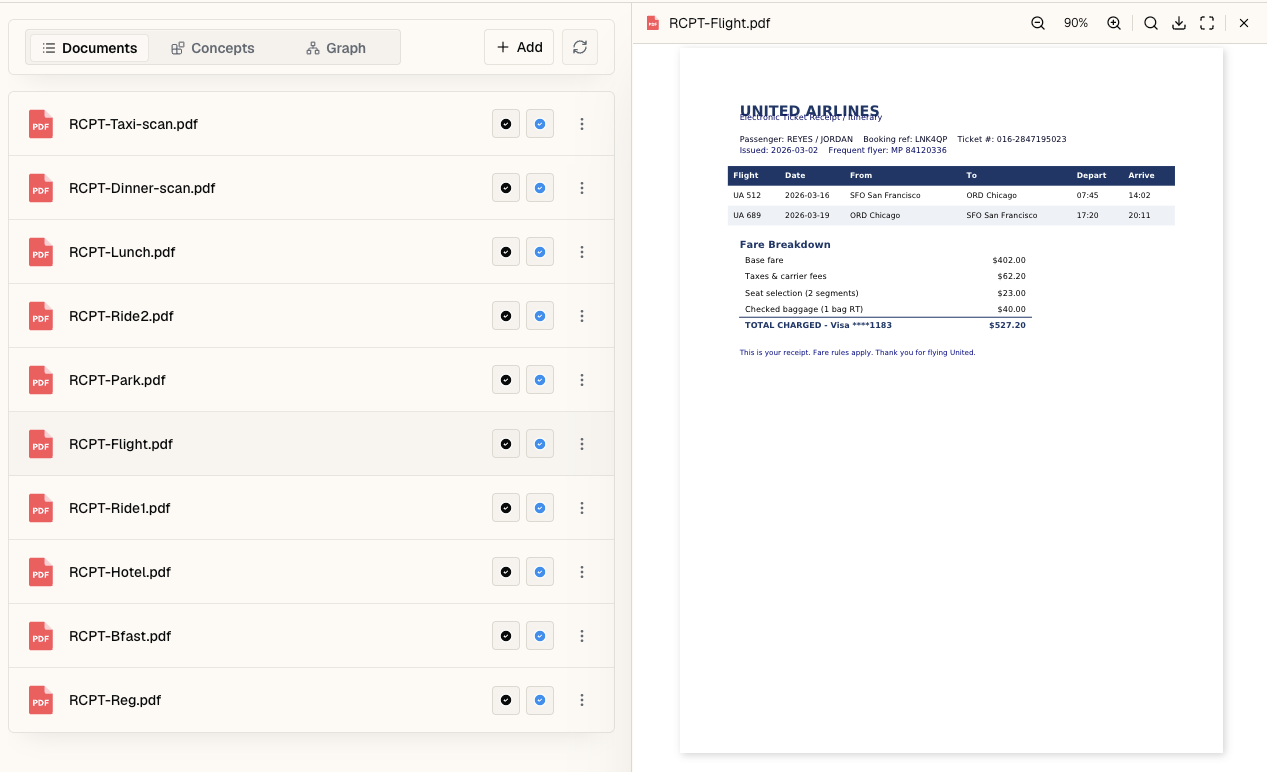Open RCPT-Bfast.pdf in the list
This screenshot has width=1267, height=772.
tap(311, 636)
